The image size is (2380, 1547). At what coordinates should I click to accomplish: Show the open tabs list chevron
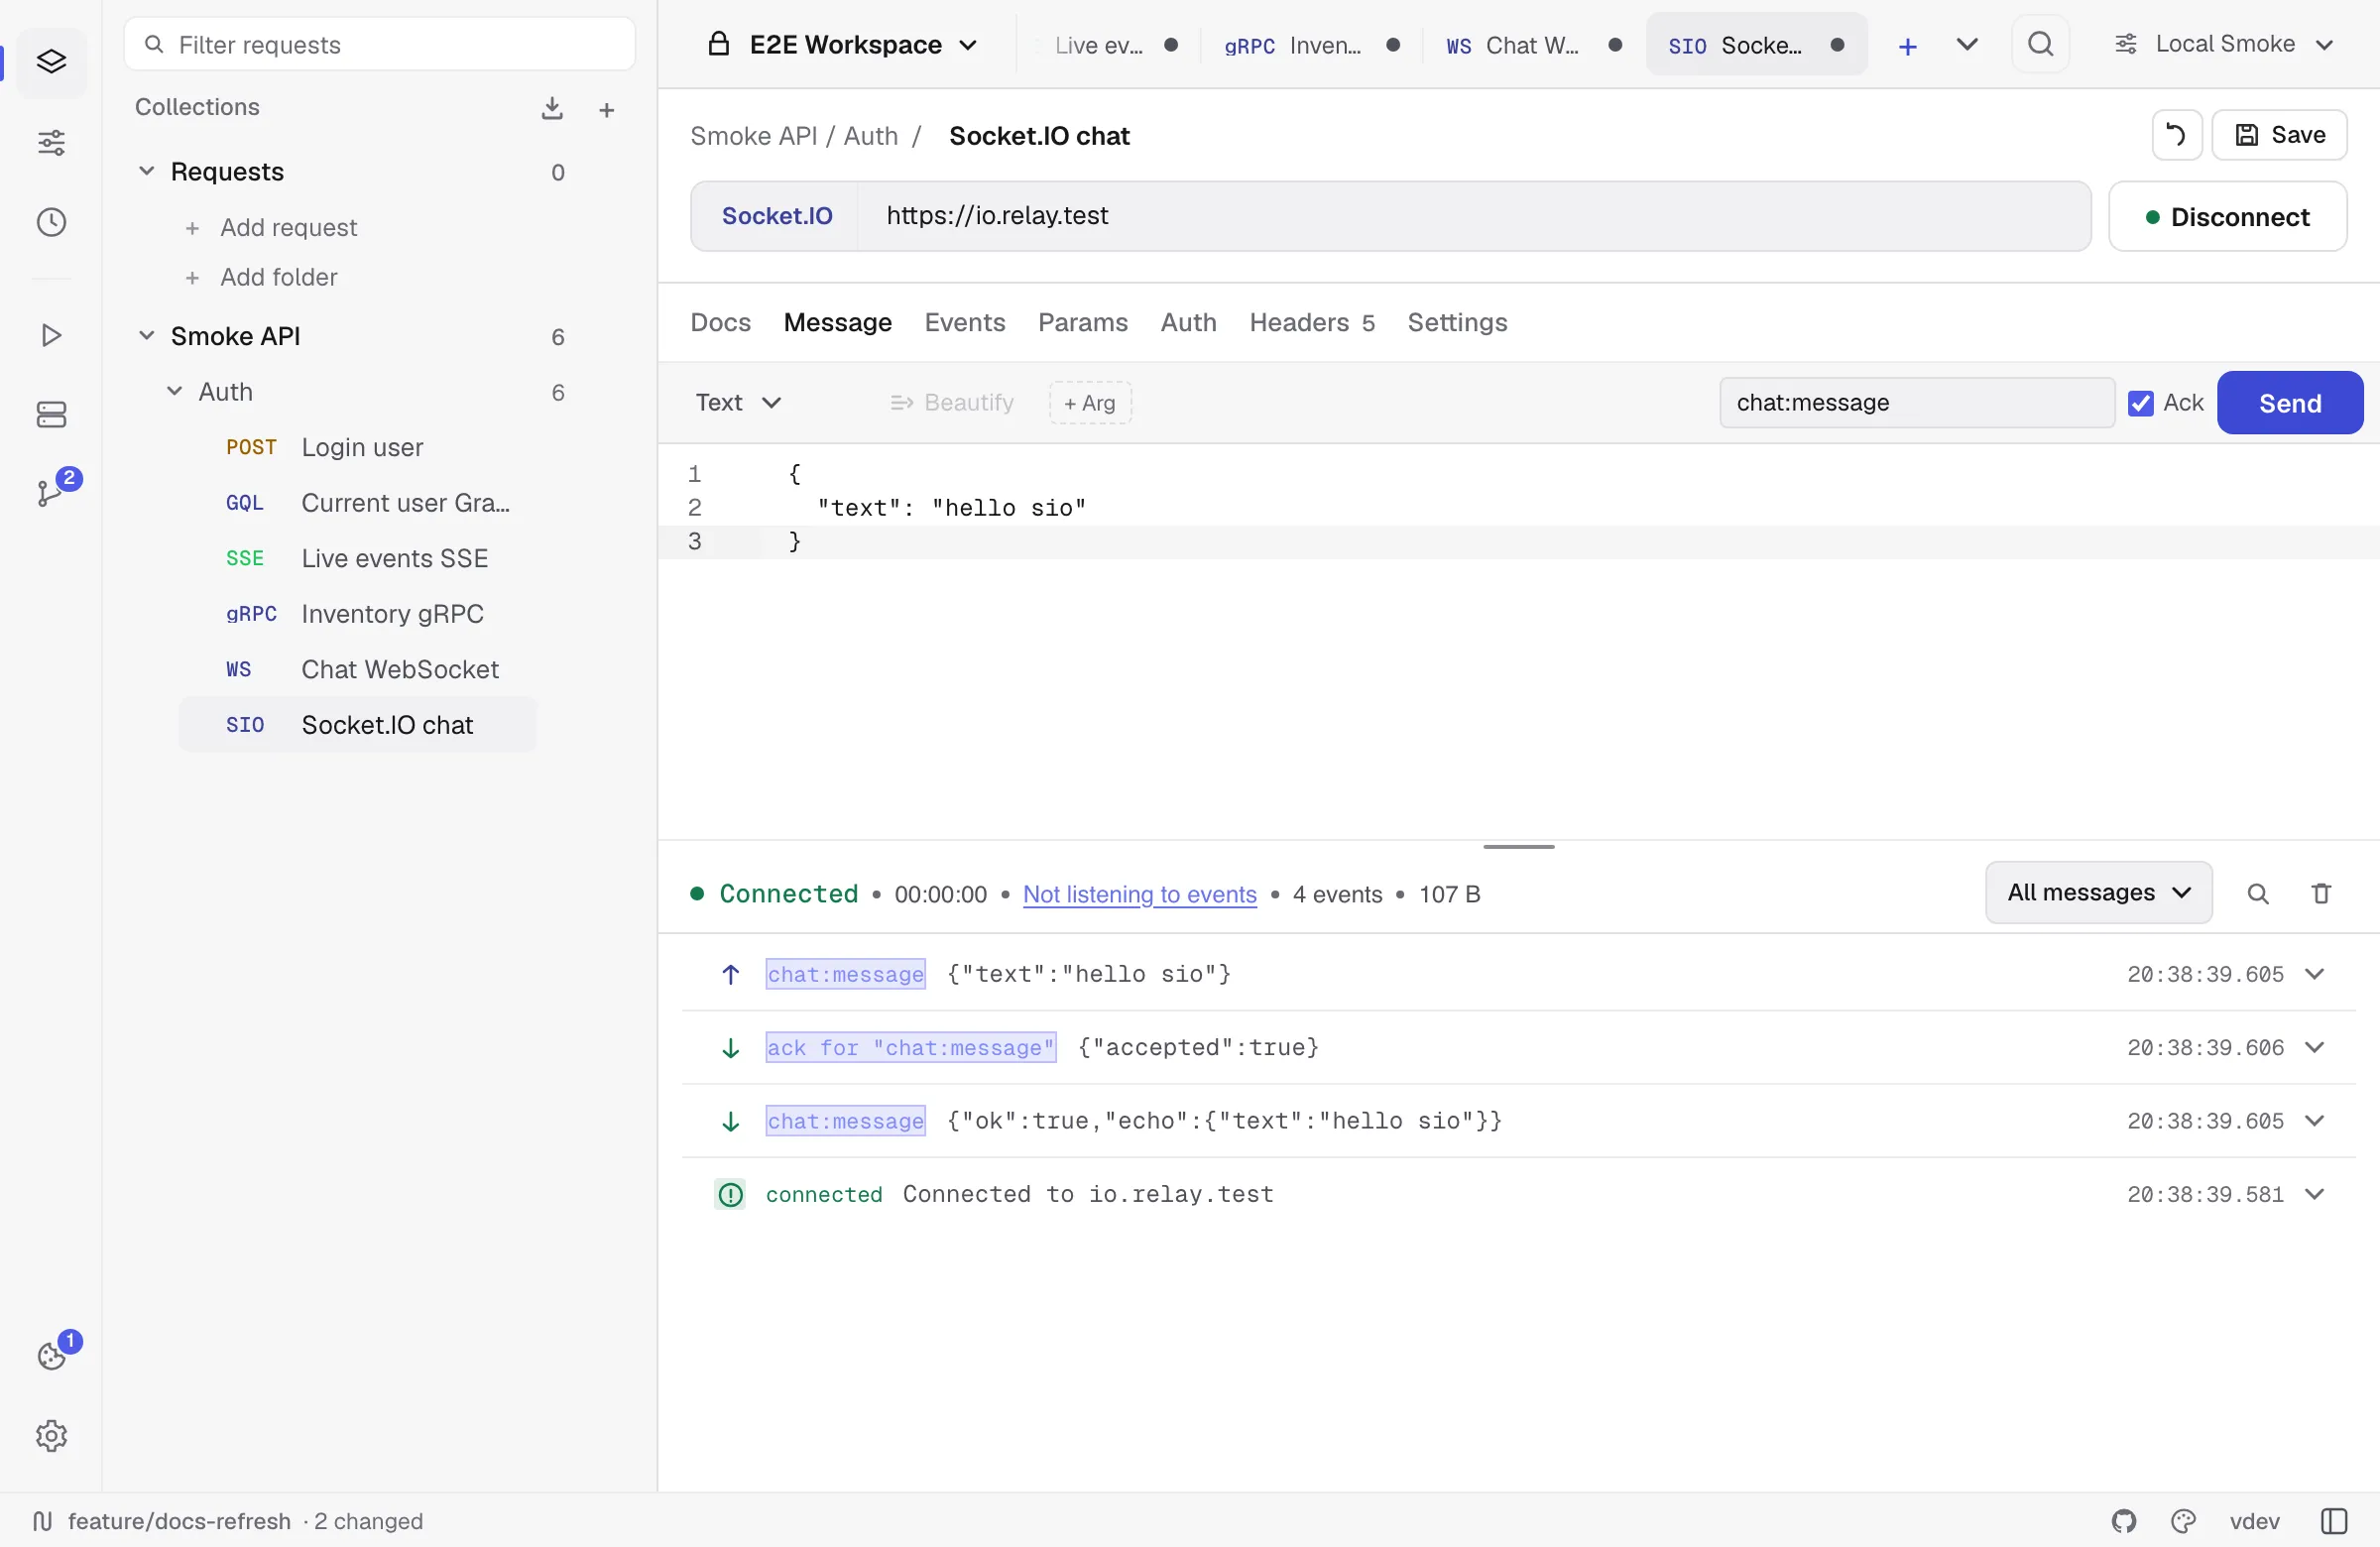coord(1966,44)
